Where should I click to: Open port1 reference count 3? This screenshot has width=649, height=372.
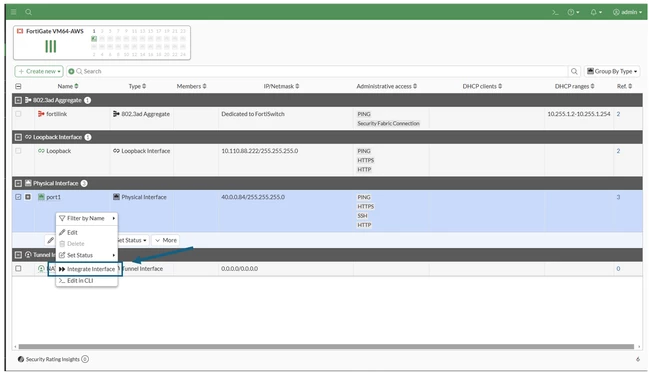click(x=618, y=197)
